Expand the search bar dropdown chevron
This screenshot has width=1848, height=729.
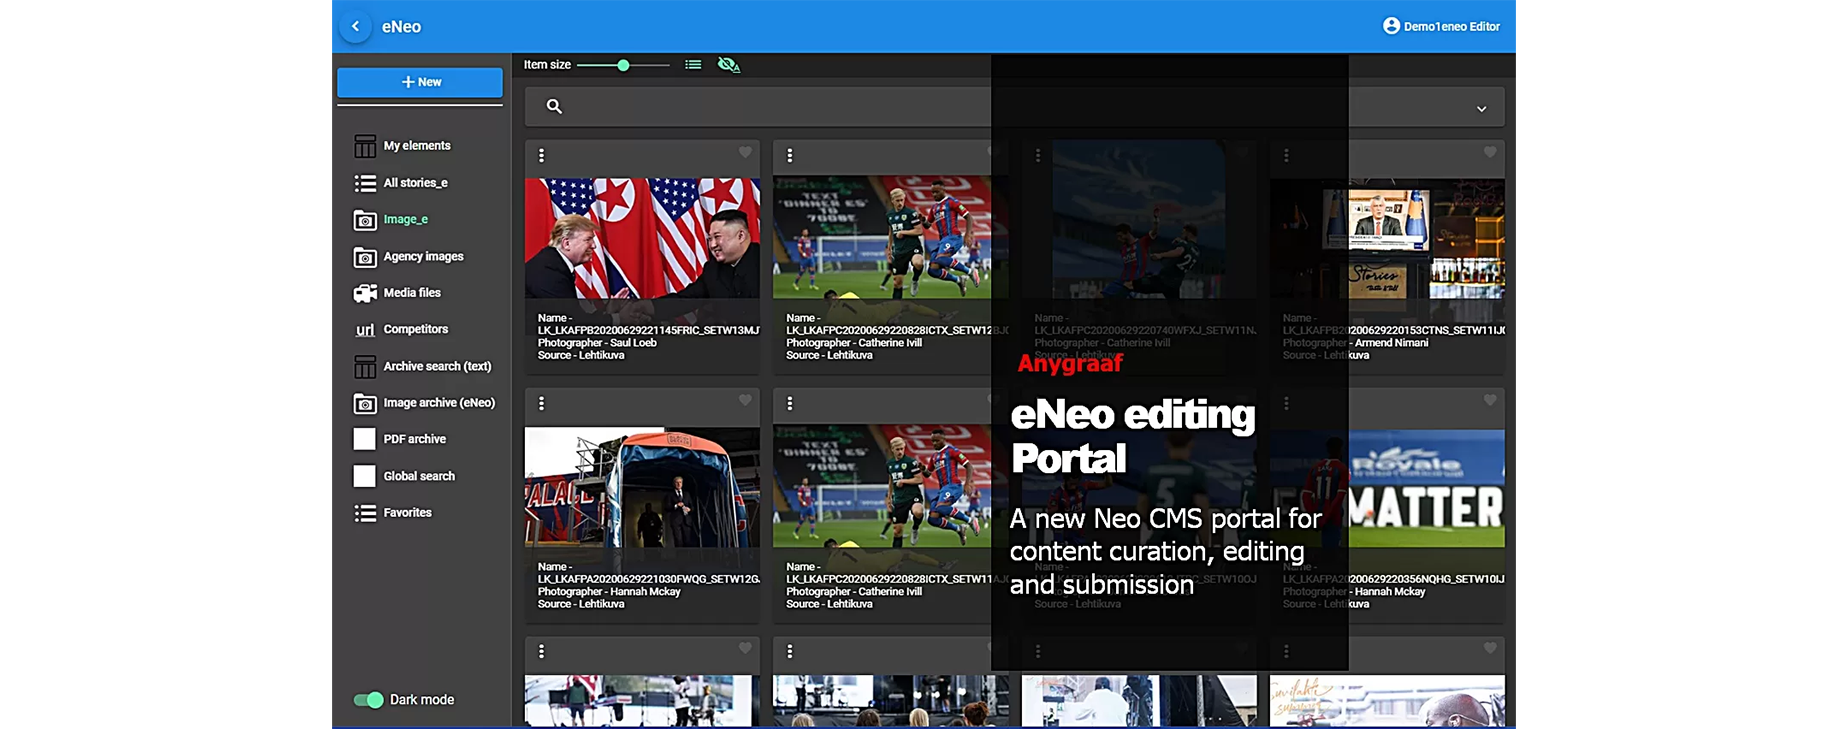coord(1481,108)
